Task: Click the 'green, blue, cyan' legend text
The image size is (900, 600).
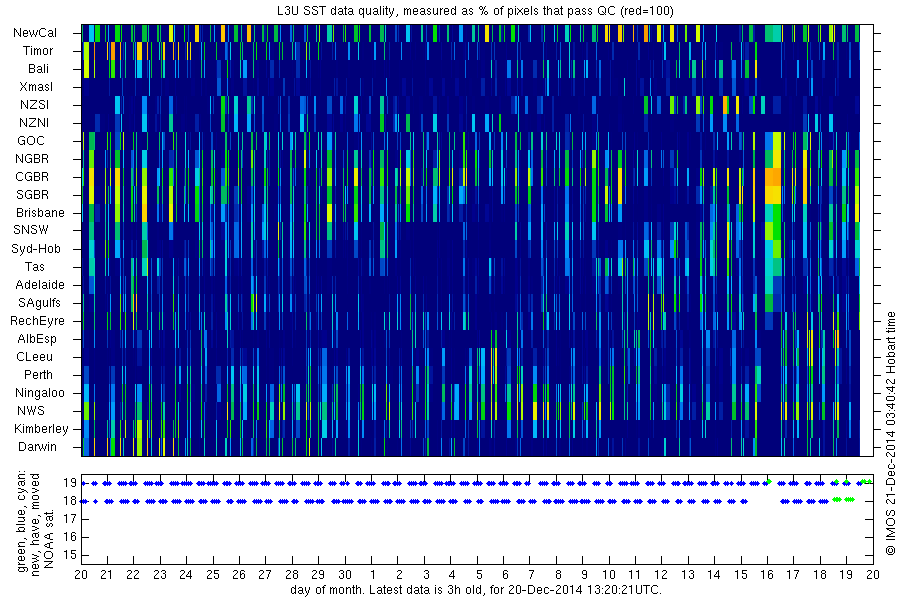Action: pyautogui.click(x=22, y=521)
